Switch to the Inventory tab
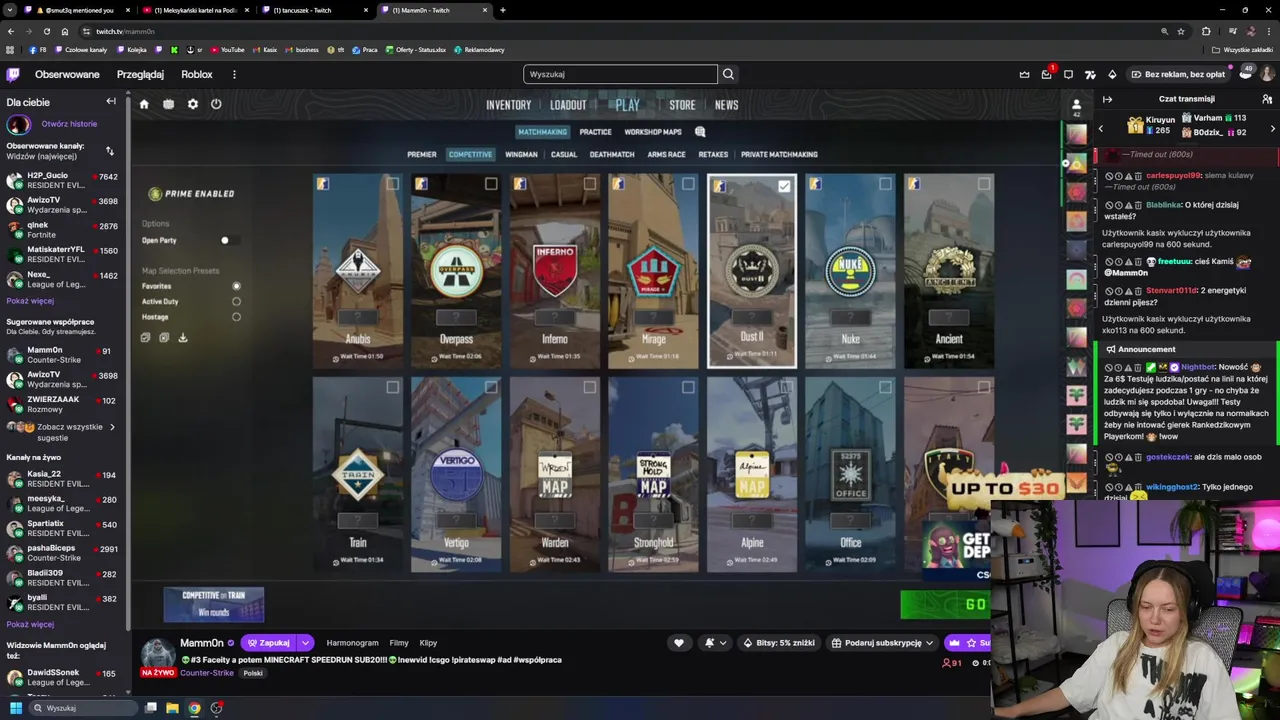Image resolution: width=1280 pixels, height=720 pixels. pos(508,105)
